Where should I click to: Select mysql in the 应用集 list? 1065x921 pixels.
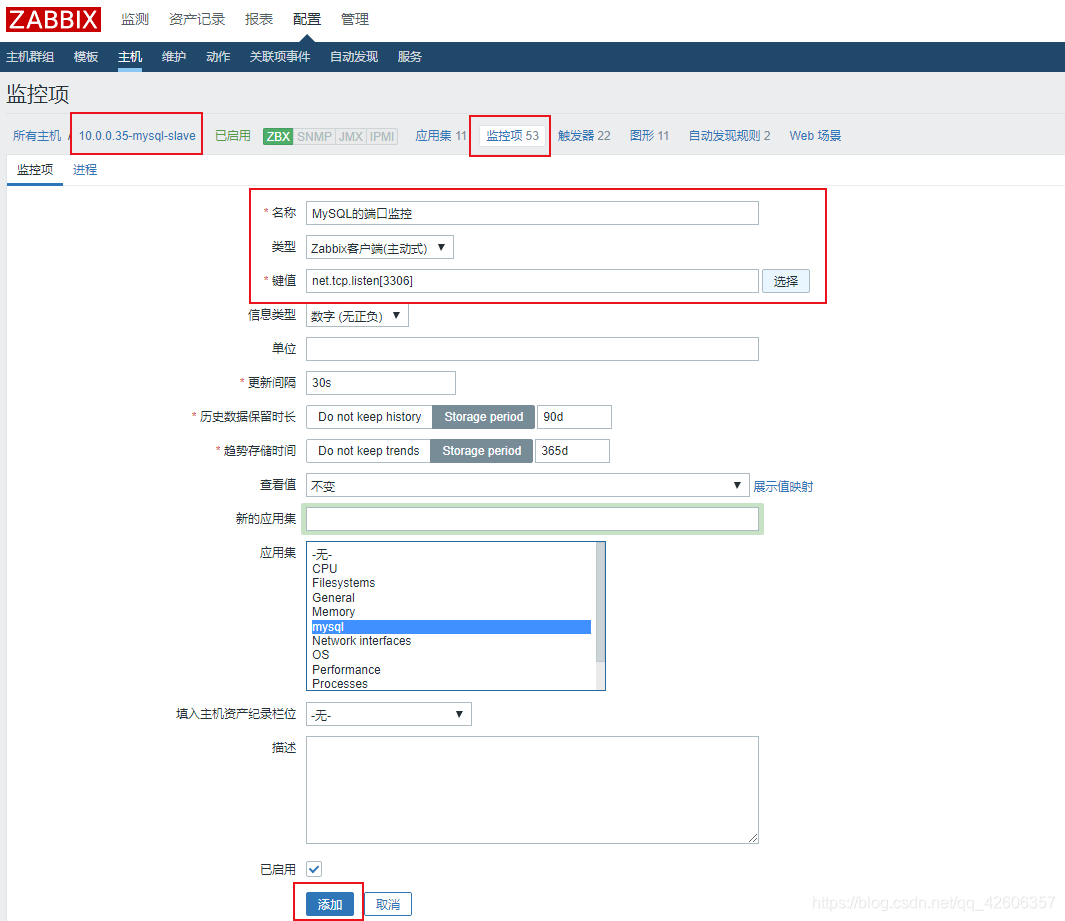click(451, 627)
